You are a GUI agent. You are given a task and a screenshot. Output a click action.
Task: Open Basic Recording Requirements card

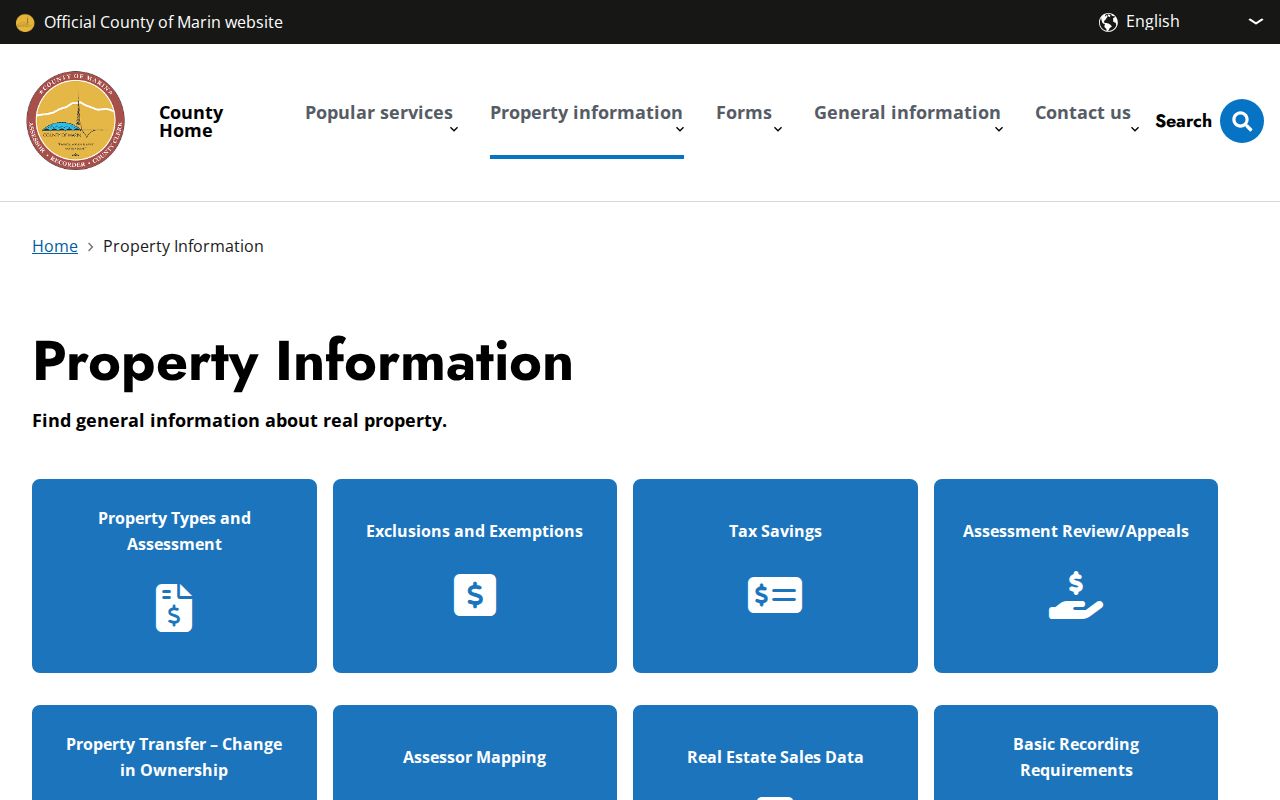(x=1076, y=753)
